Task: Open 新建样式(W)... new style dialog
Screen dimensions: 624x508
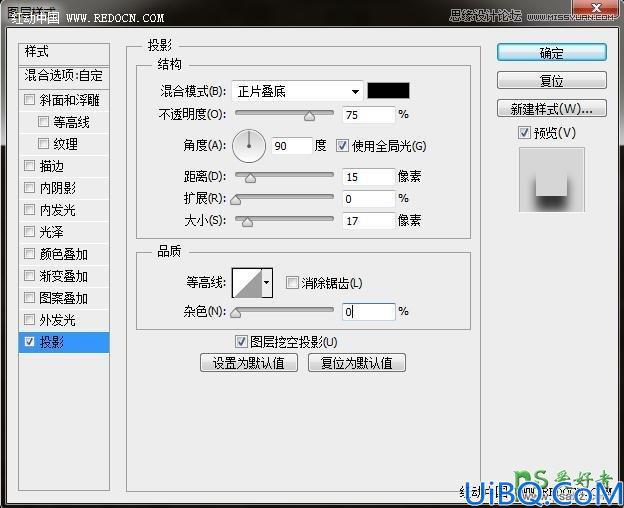Action: 552,109
